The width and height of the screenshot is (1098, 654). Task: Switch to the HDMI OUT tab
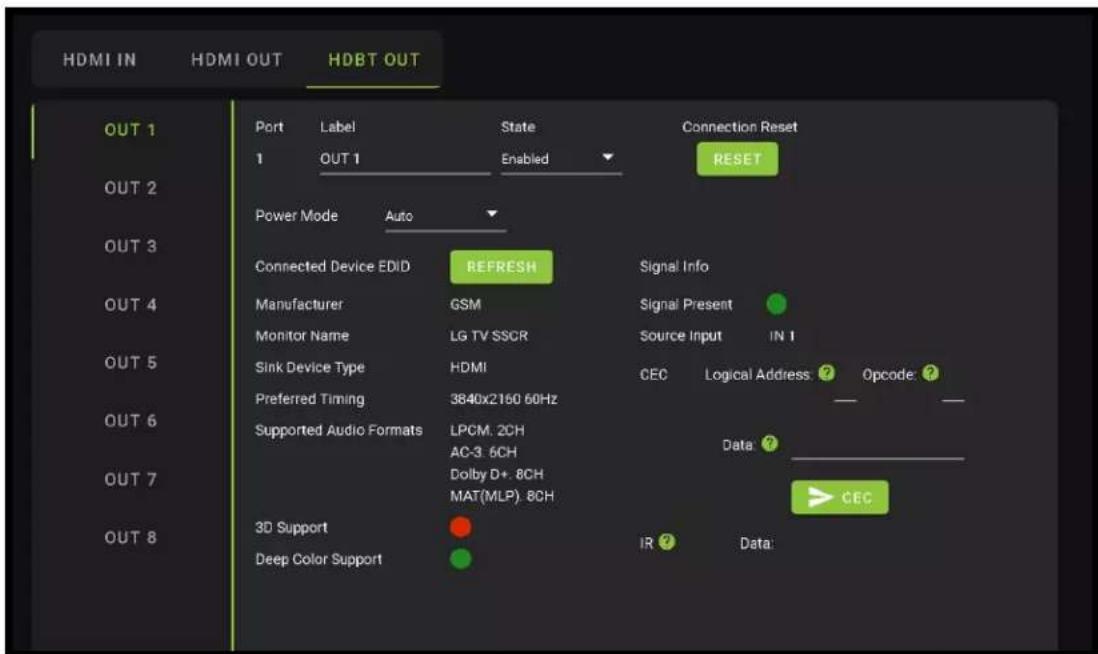[237, 60]
